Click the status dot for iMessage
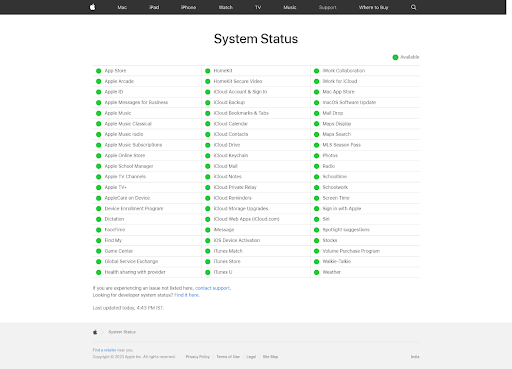This screenshot has height=369, width=512. point(208,230)
